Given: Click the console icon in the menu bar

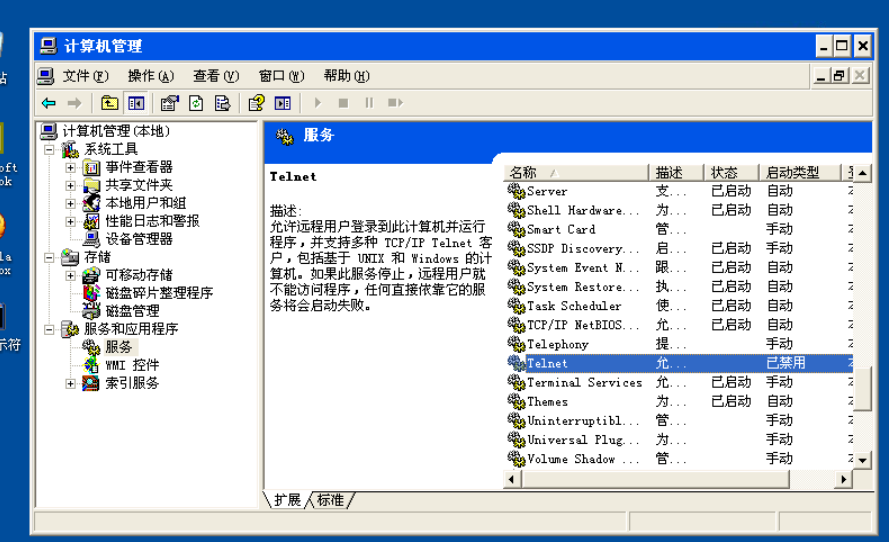Looking at the screenshot, I should (x=45, y=76).
